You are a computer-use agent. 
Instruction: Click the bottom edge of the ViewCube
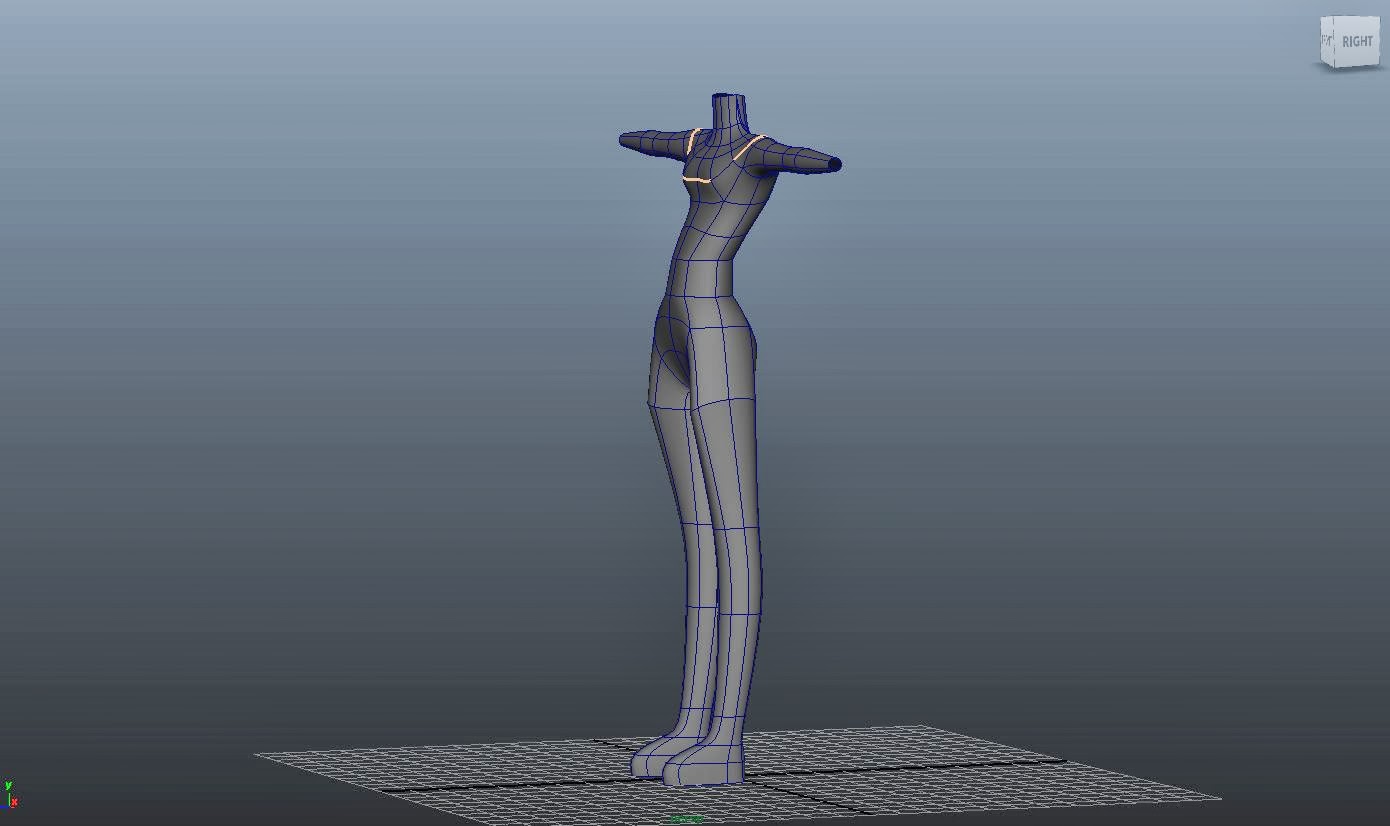[1352, 68]
